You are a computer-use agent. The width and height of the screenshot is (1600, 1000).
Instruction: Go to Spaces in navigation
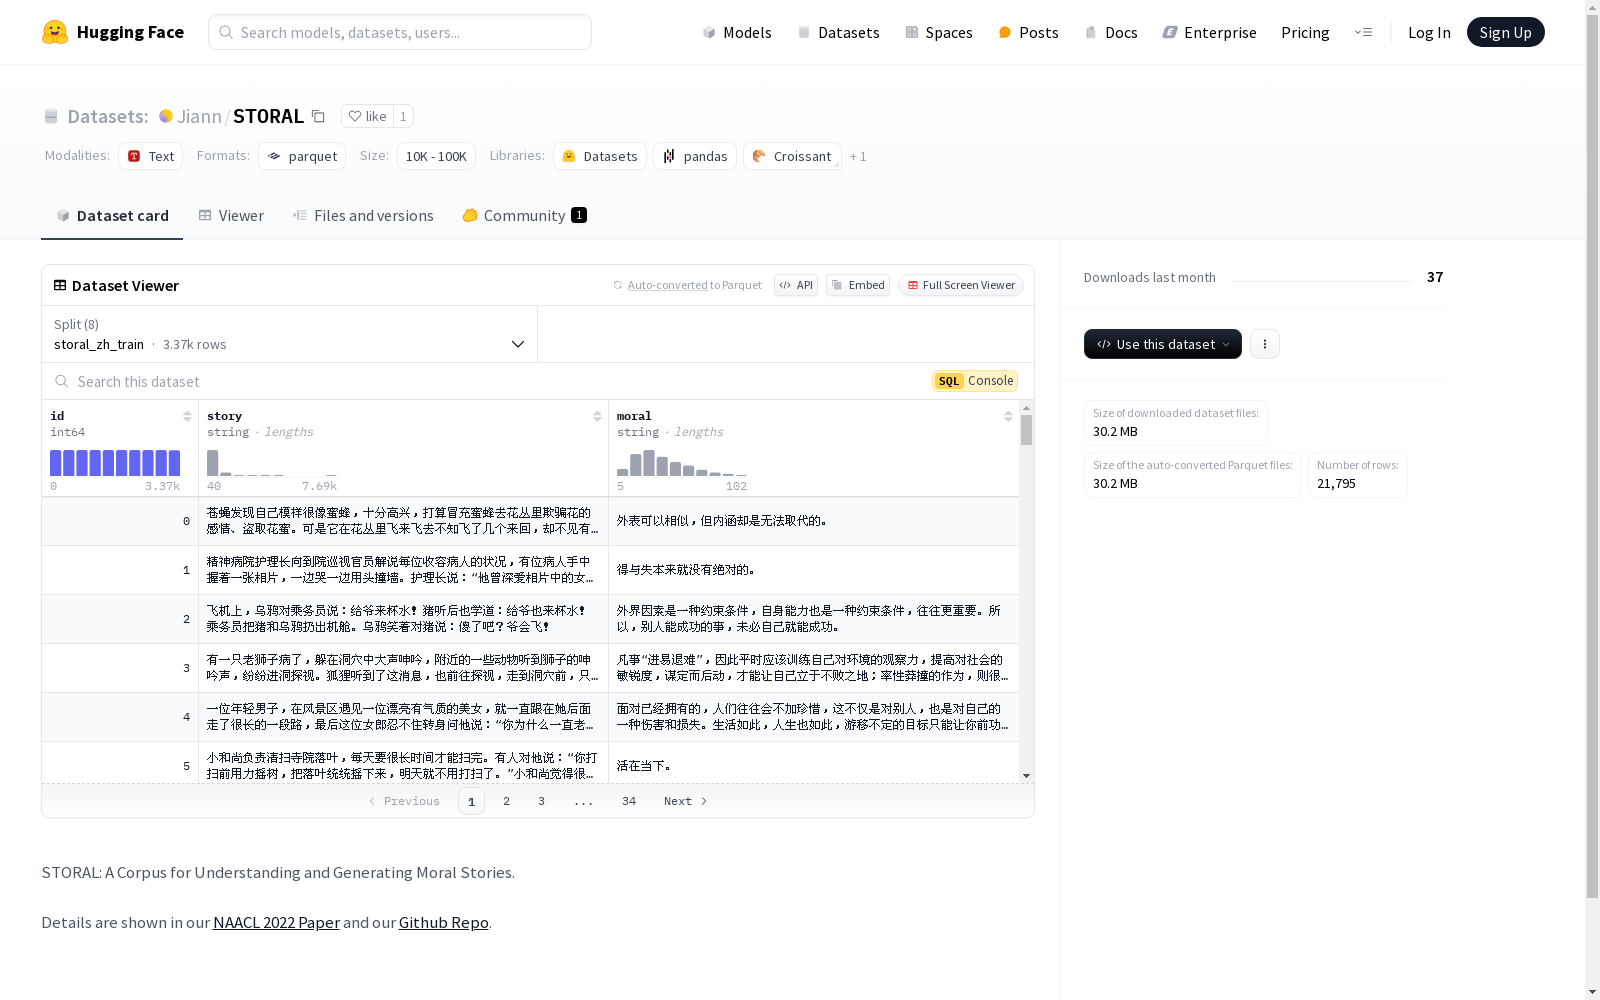click(x=939, y=32)
